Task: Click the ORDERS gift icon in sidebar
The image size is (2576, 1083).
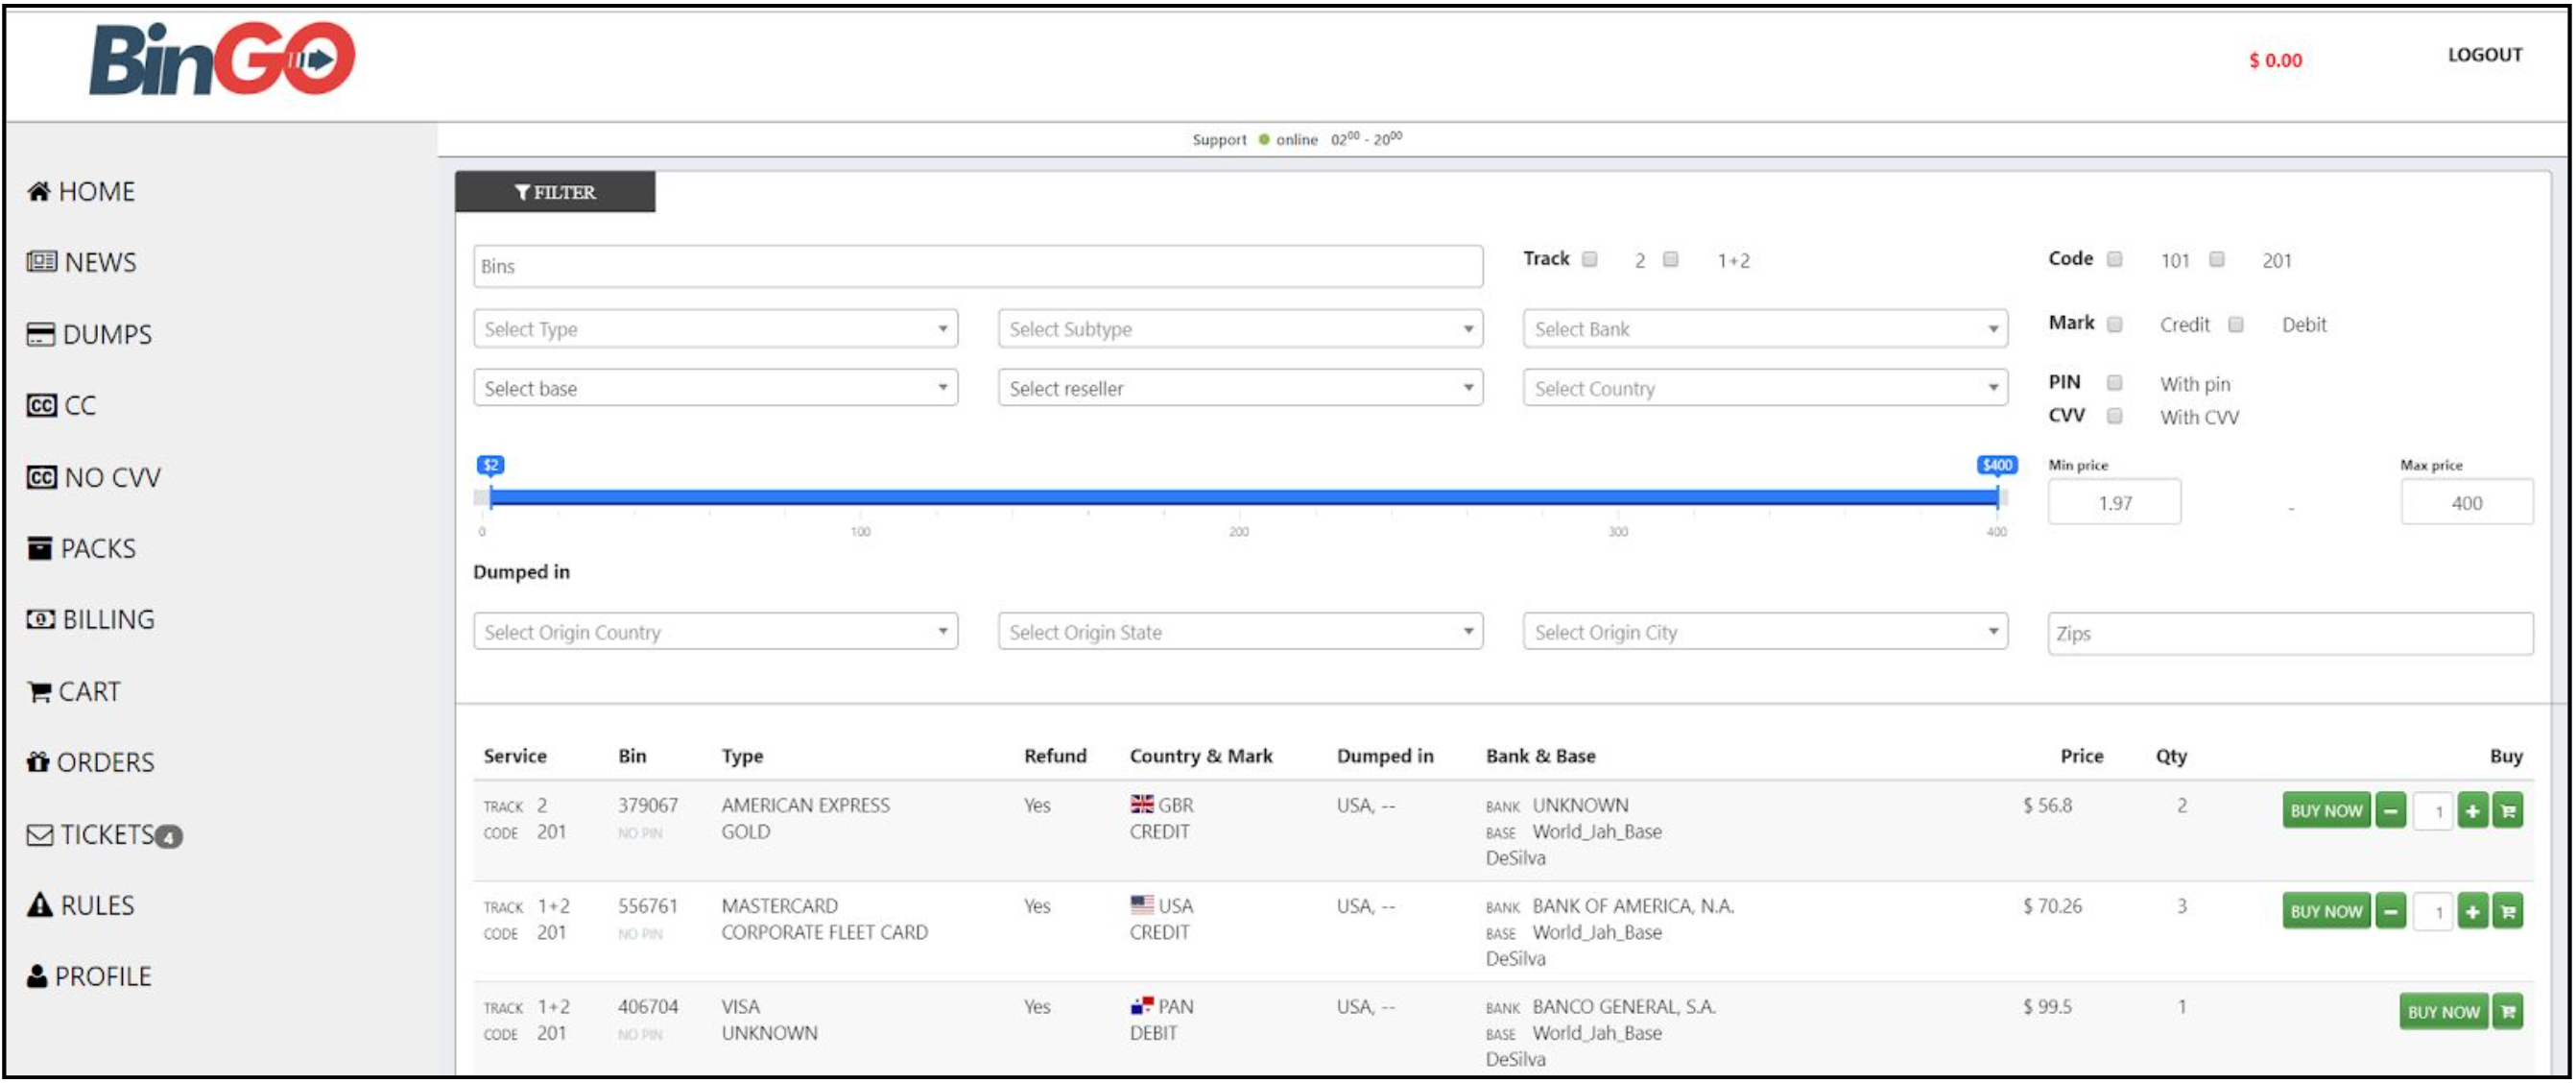Action: [38, 763]
